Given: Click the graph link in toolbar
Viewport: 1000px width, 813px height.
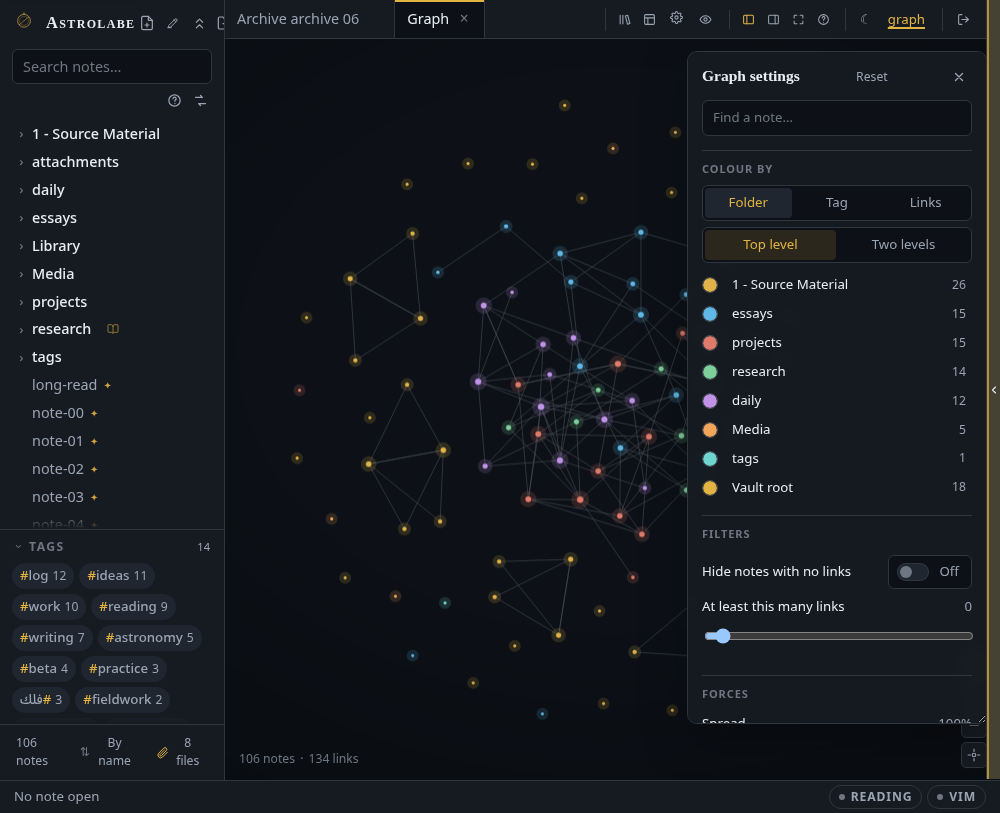Looking at the screenshot, I should point(906,20).
